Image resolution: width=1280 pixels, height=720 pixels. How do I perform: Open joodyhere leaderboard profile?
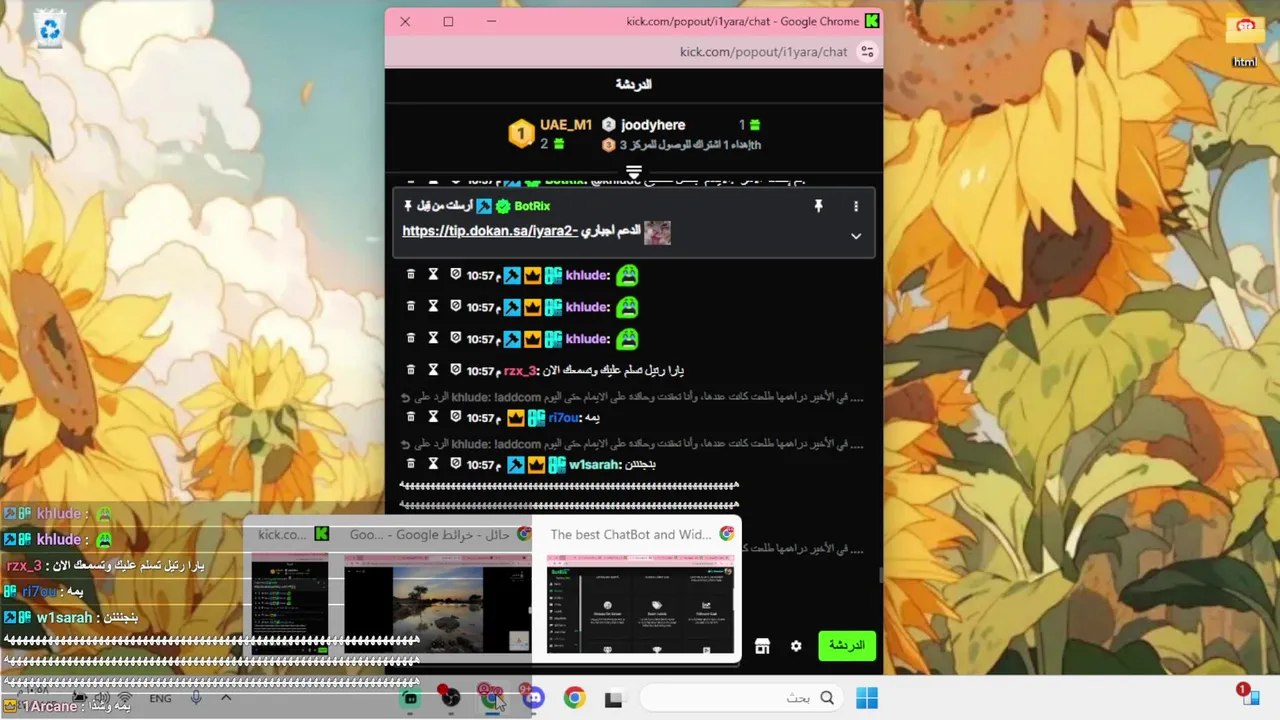(653, 125)
